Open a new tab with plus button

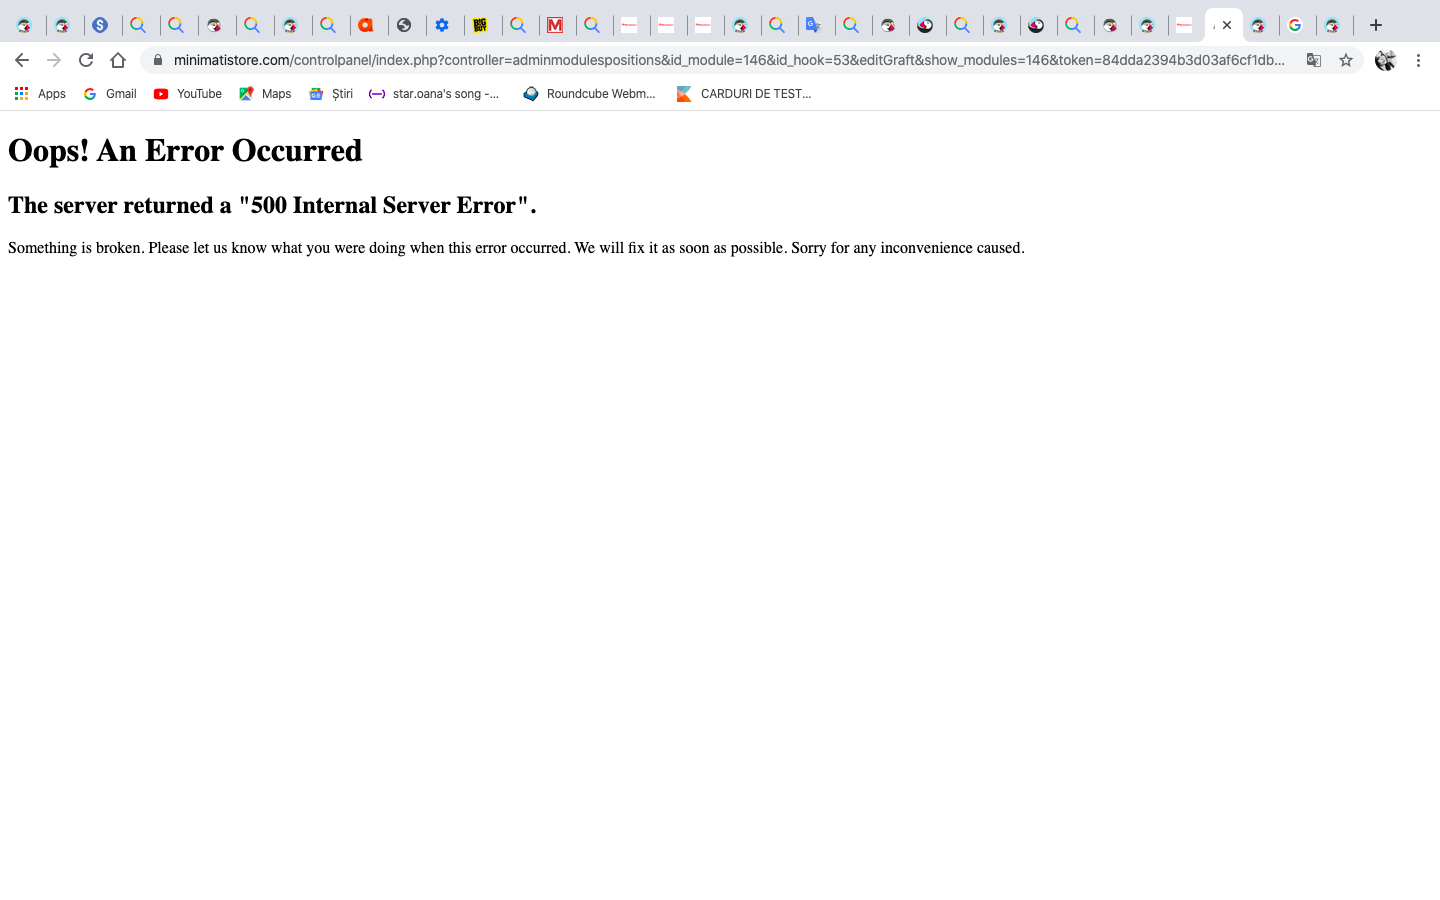1376,25
